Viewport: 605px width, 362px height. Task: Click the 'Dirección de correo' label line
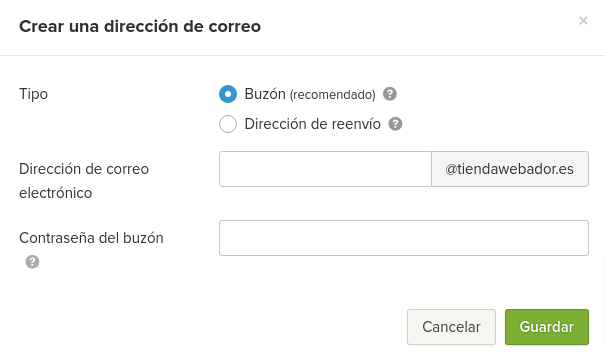84,169
